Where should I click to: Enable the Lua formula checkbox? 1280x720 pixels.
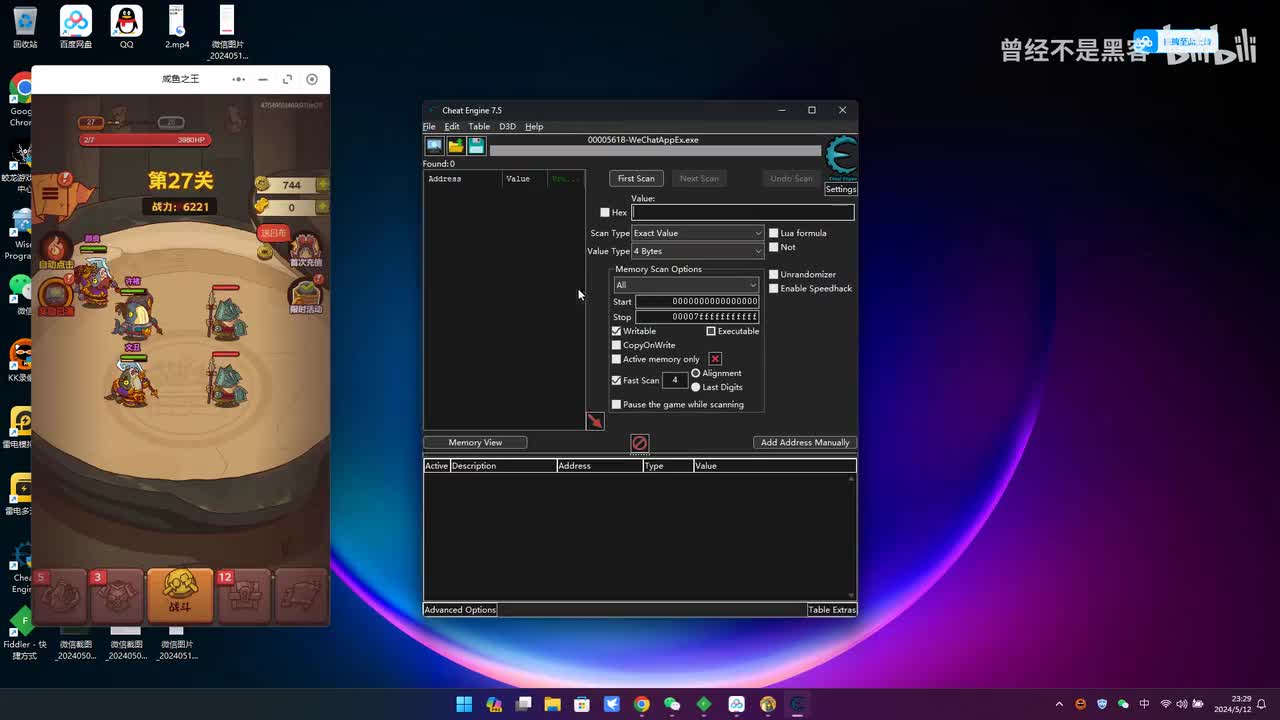coord(774,233)
